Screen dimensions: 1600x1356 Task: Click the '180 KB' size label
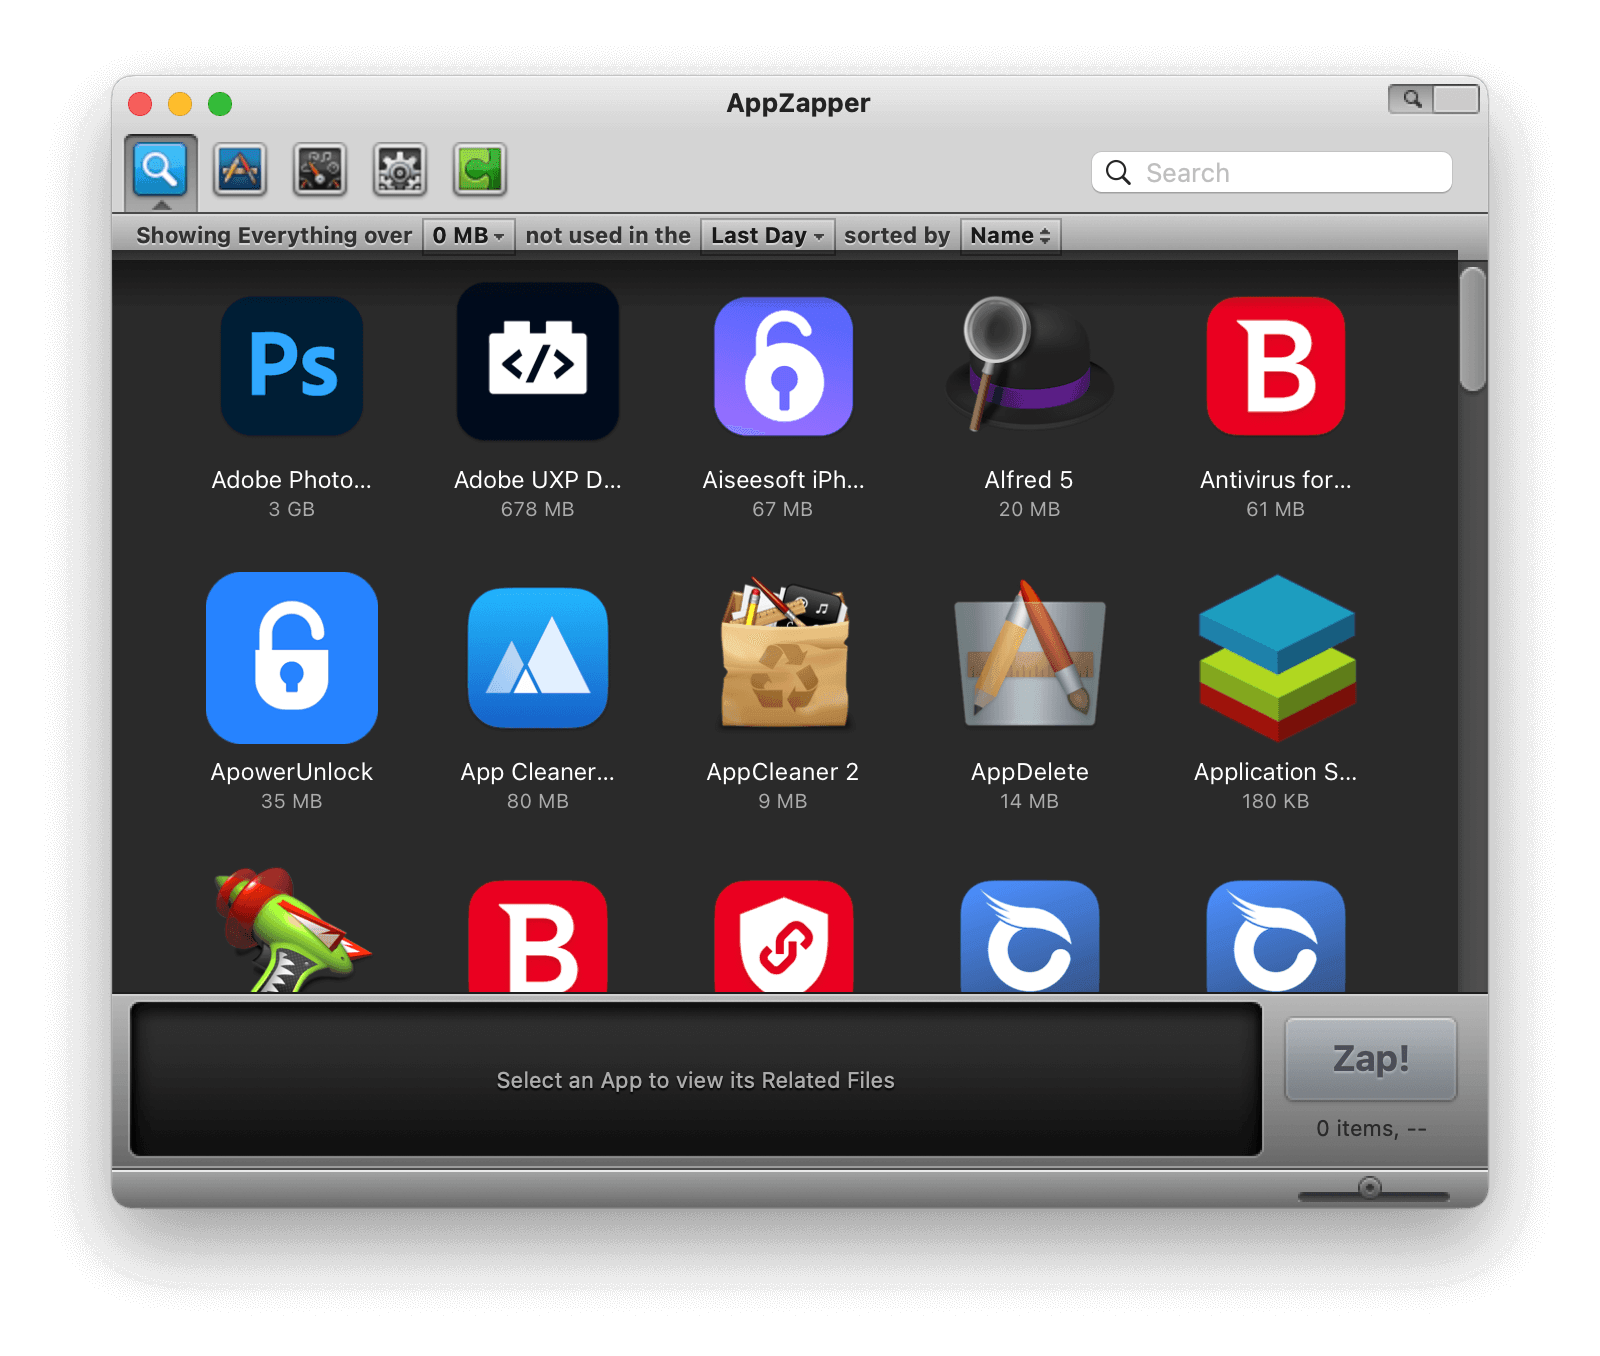point(1276,801)
